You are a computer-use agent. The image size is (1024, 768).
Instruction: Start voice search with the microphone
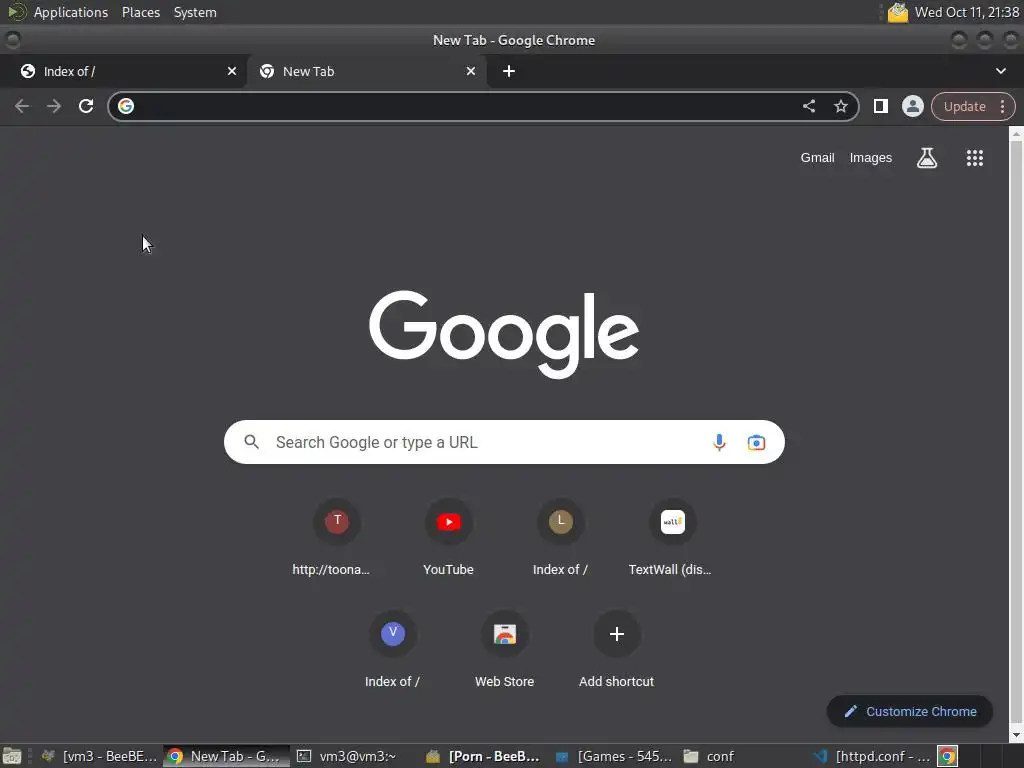[719, 442]
